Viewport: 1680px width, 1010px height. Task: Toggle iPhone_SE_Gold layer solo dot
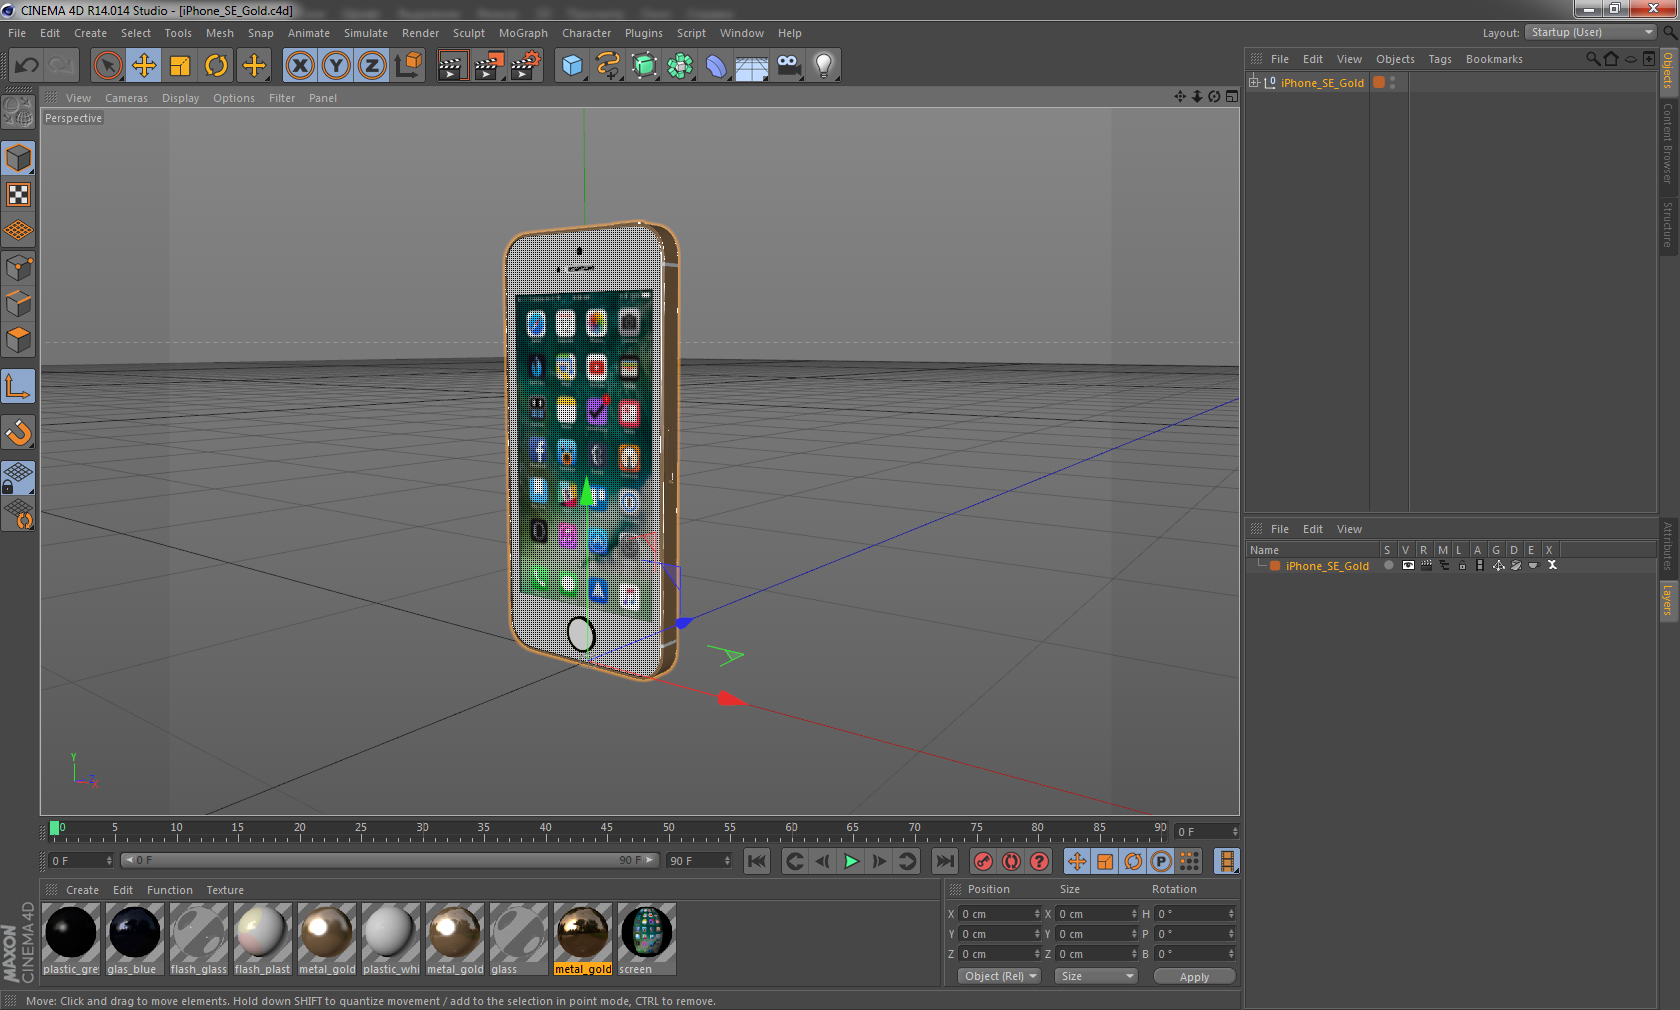[1388, 566]
